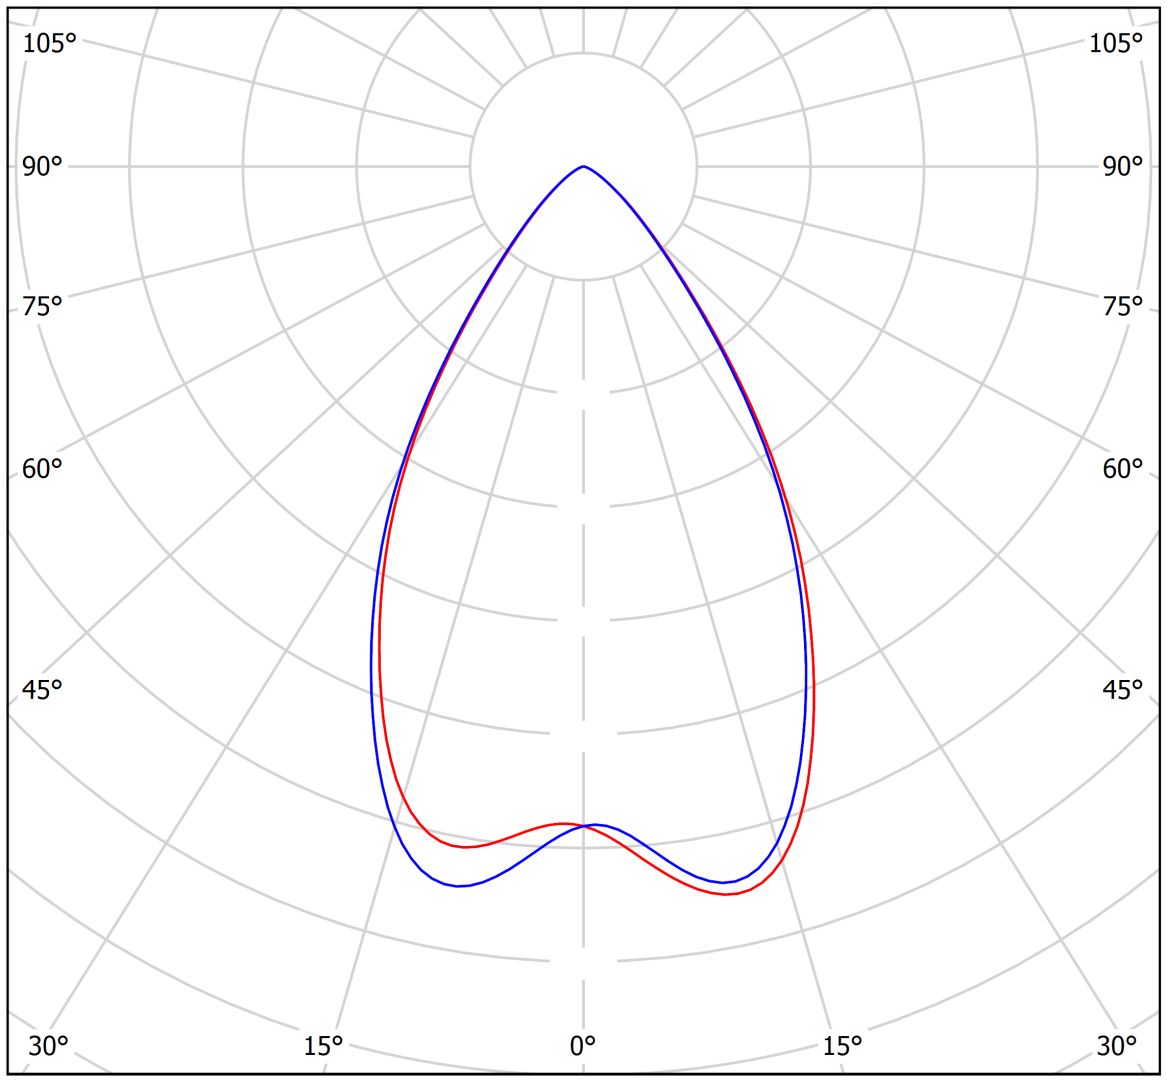The height and width of the screenshot is (1080, 1167).
Task: Click the 0° label at the bottom
Action: click(583, 1046)
